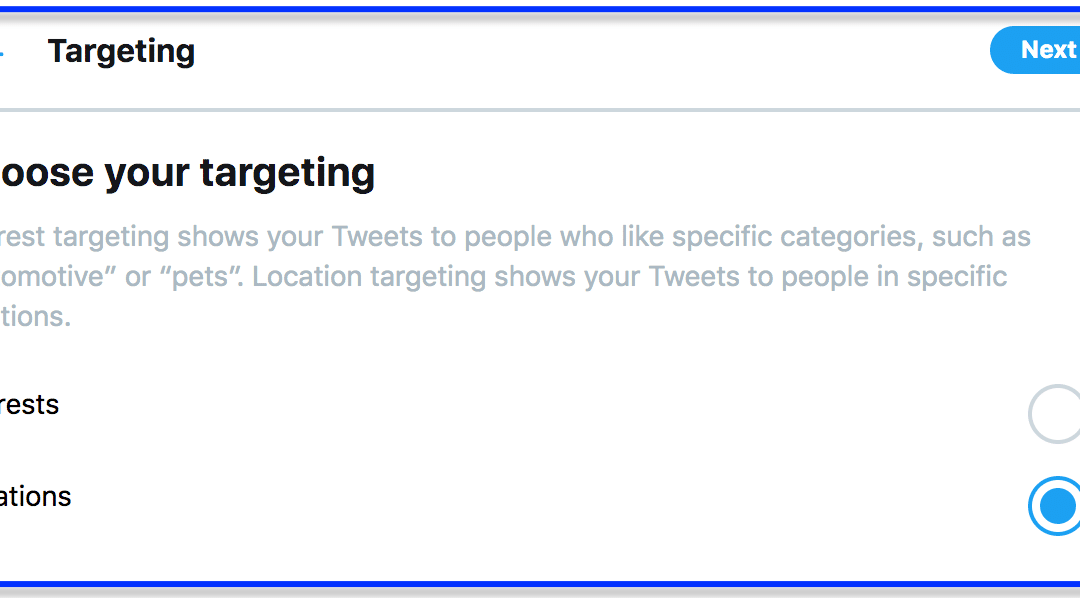Click the 'Choose your targeting' heading
Viewport: 1080px width, 598px height.
point(187,172)
